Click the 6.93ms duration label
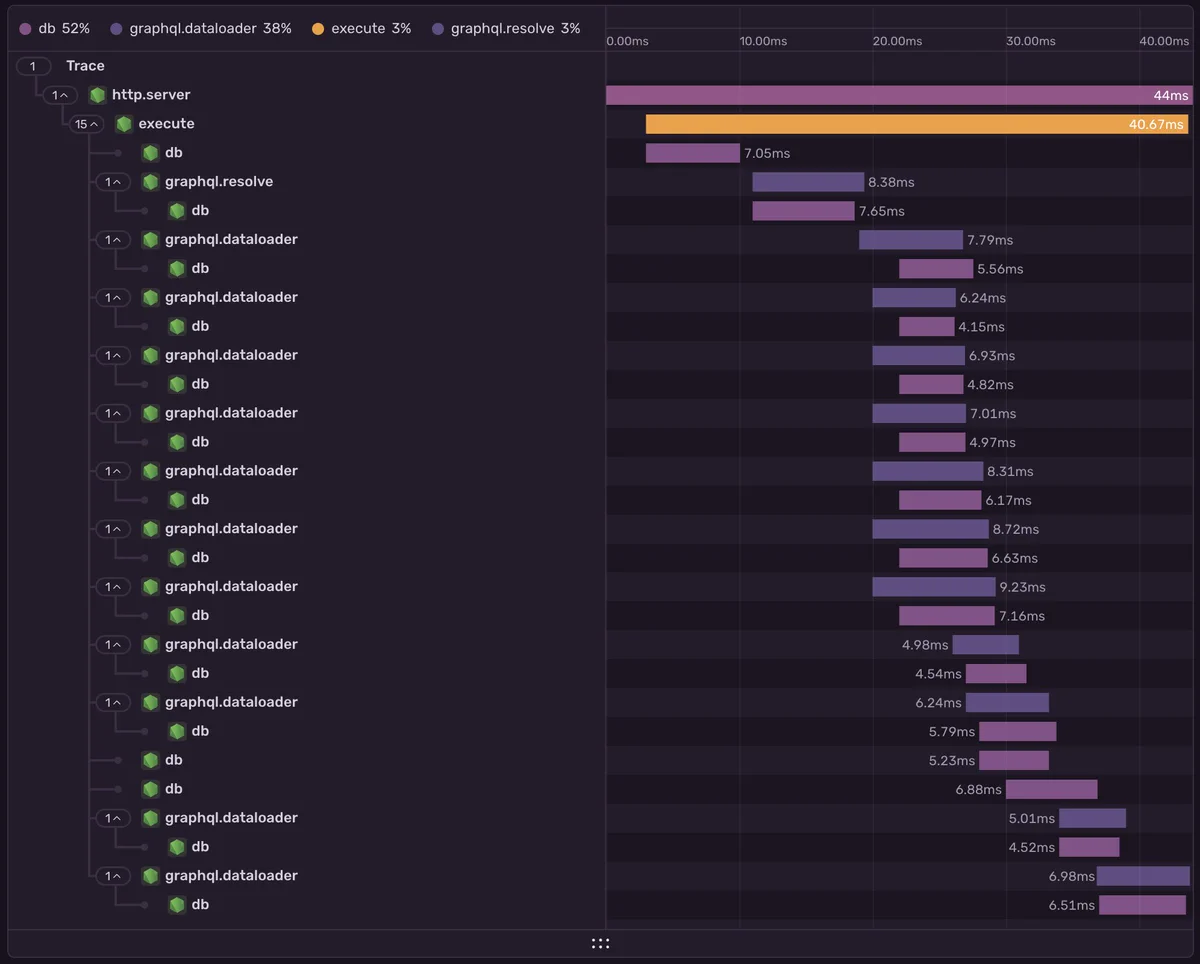This screenshot has height=964, width=1200. [x=992, y=356]
